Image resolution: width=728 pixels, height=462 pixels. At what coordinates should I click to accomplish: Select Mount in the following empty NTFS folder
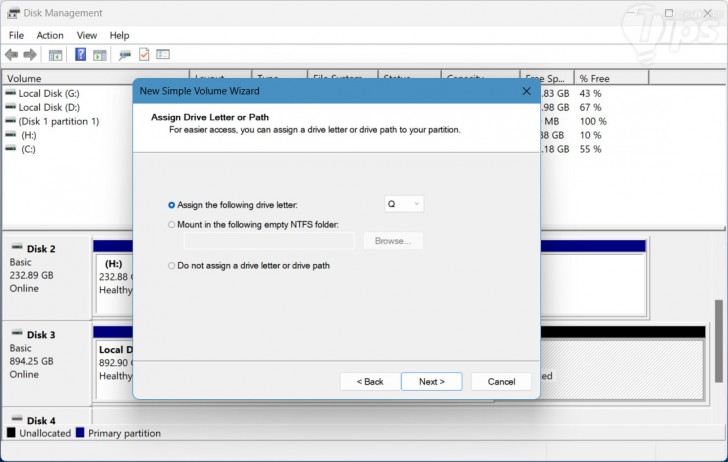[171, 225]
